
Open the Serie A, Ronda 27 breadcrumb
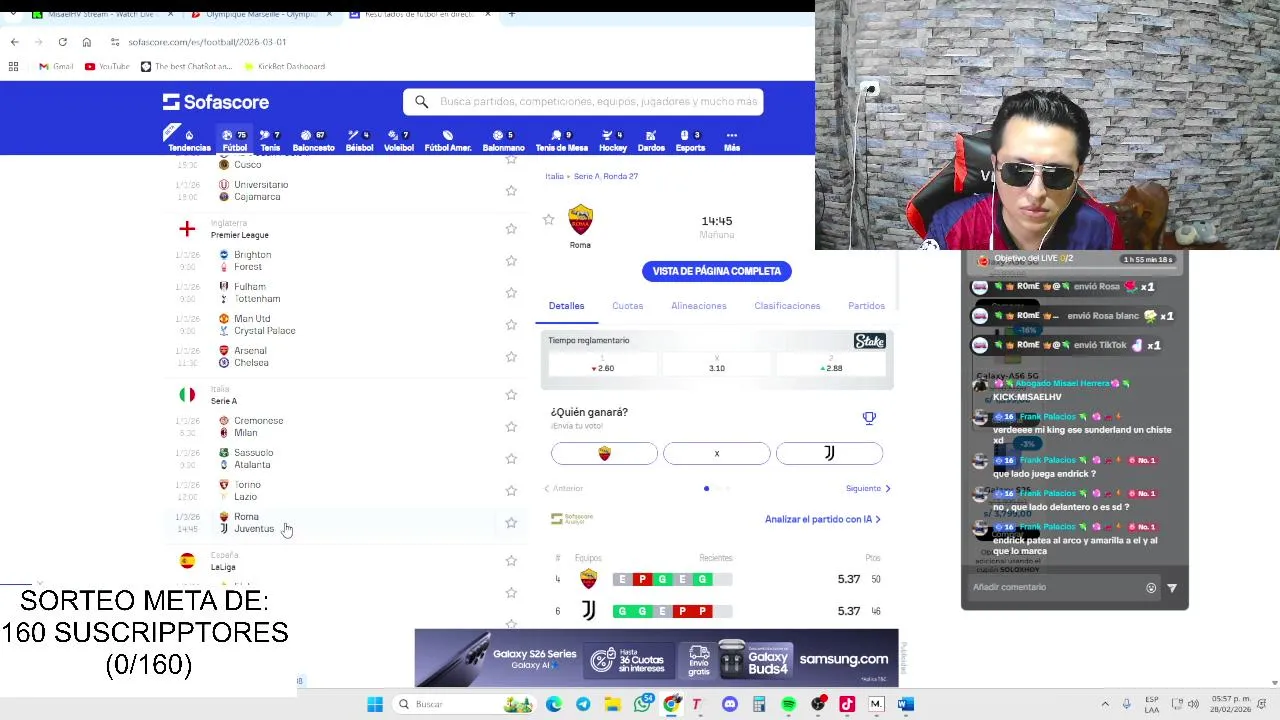(x=606, y=176)
